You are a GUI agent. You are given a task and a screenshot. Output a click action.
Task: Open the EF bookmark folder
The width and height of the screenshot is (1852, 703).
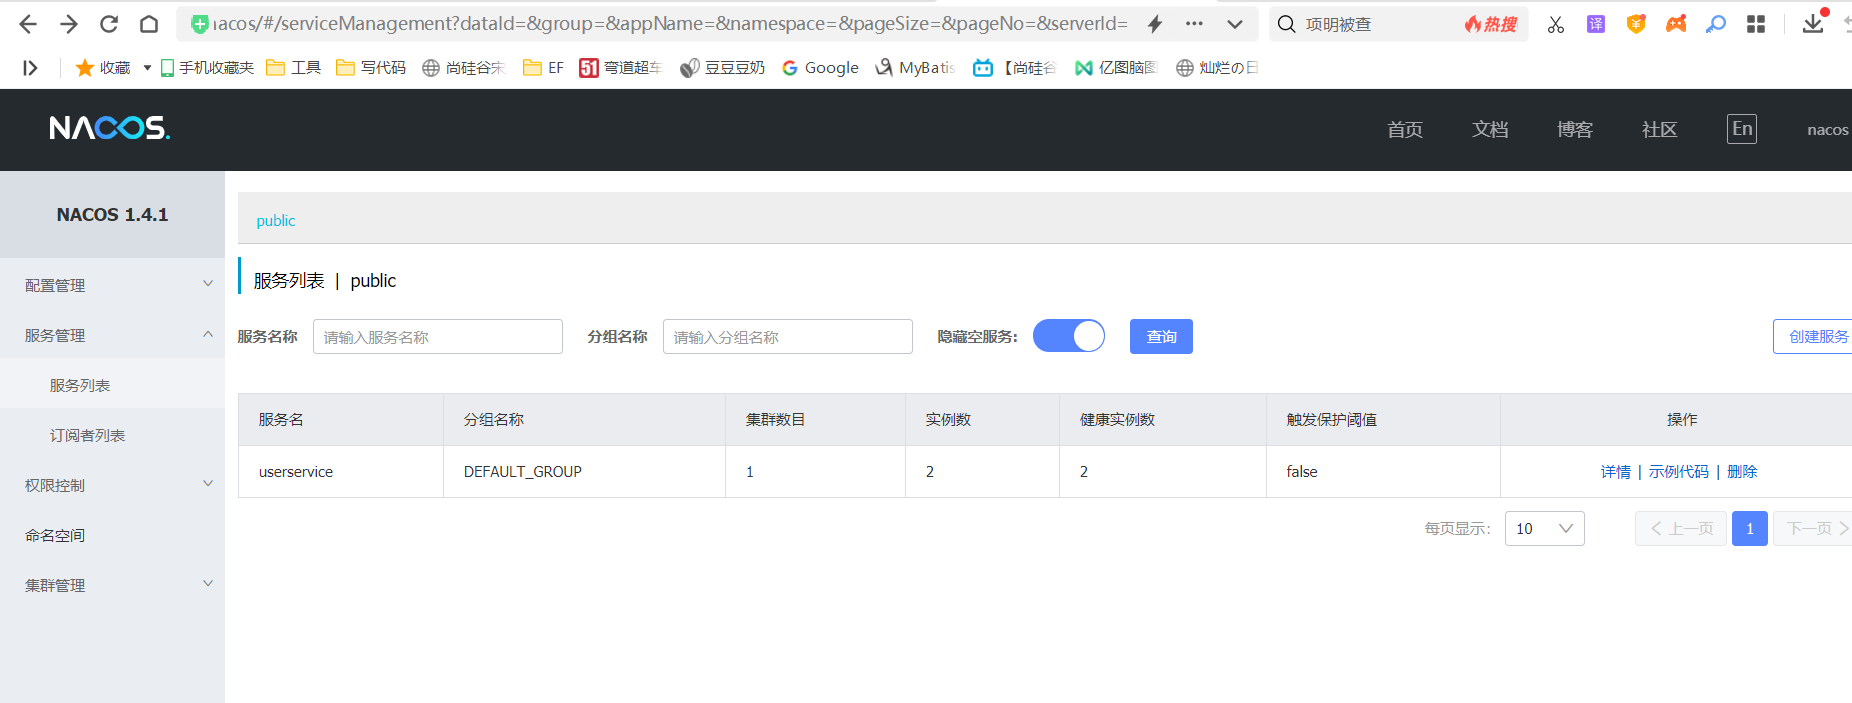tap(543, 67)
